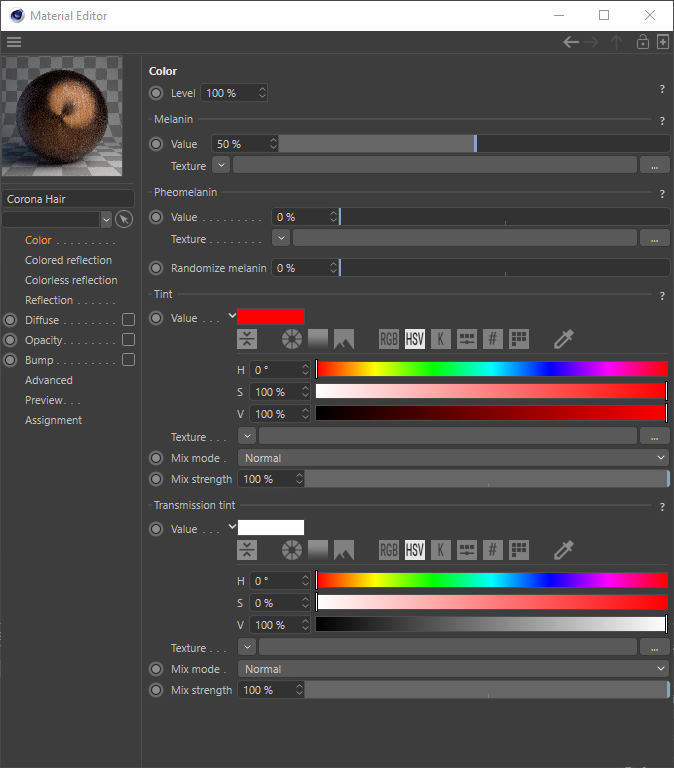674x768 pixels.
Task: Open the Reflection channel
Action: [49, 300]
